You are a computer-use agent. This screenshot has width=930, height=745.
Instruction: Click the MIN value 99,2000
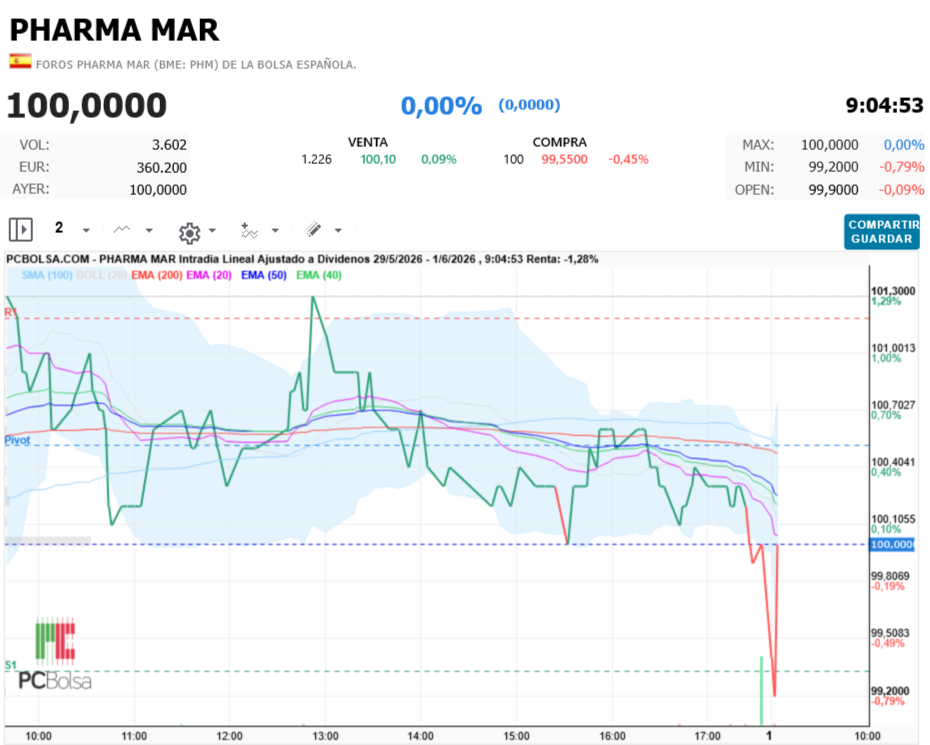(833, 167)
